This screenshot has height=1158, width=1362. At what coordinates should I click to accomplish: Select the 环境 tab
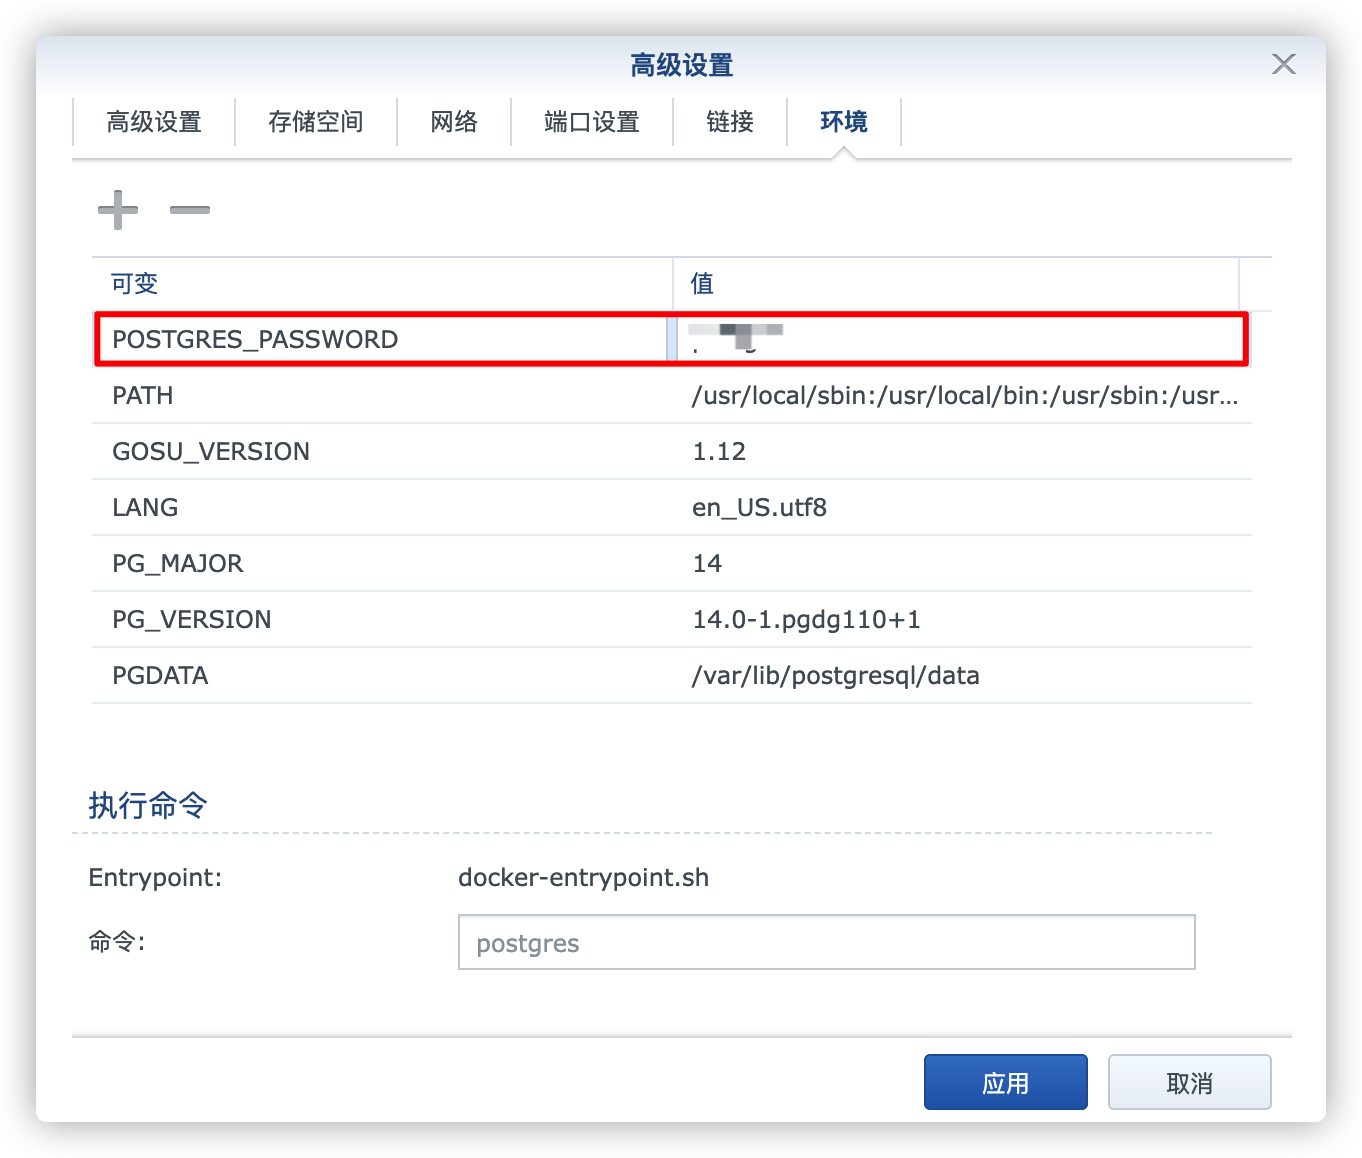point(844,122)
